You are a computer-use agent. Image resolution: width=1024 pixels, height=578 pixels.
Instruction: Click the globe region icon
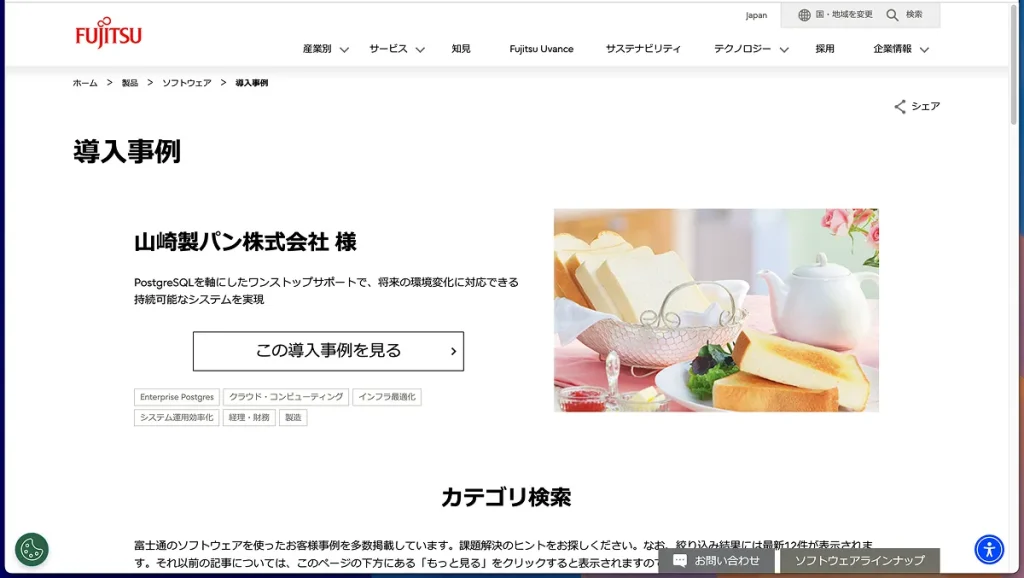804,15
